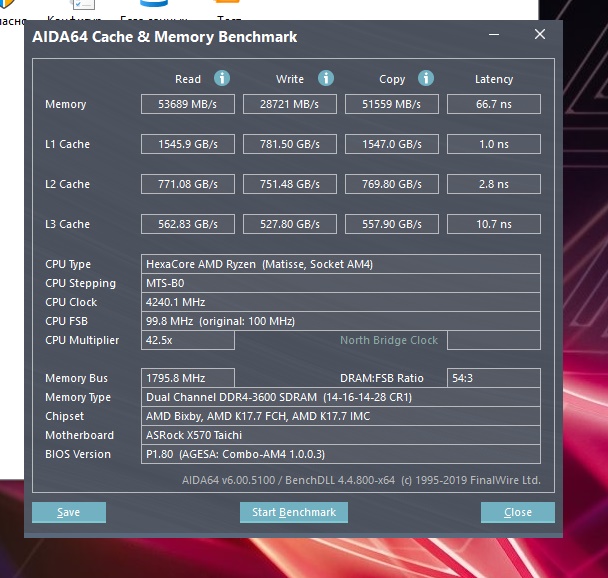The height and width of the screenshot is (578, 608).
Task: Click BIOS Version field P1.80
Action: click(341, 454)
